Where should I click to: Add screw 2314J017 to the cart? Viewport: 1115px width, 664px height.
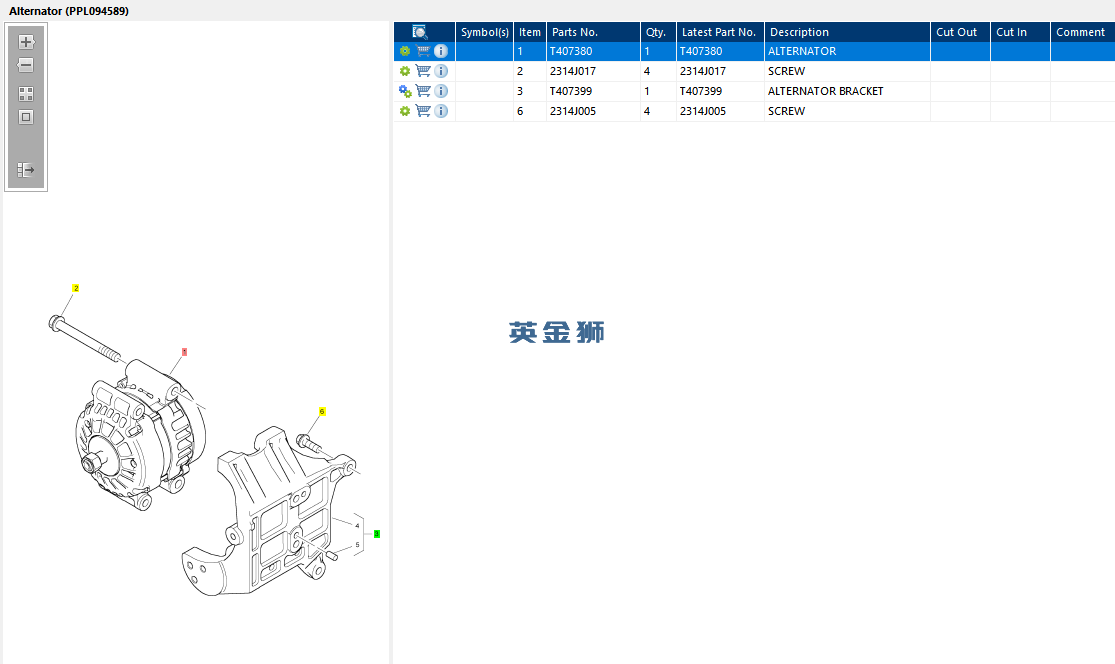(x=423, y=71)
